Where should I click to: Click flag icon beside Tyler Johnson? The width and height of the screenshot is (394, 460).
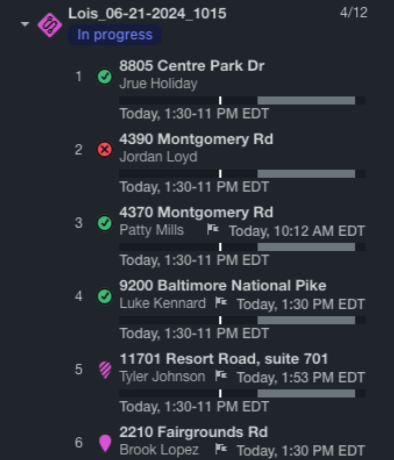tap(221, 376)
